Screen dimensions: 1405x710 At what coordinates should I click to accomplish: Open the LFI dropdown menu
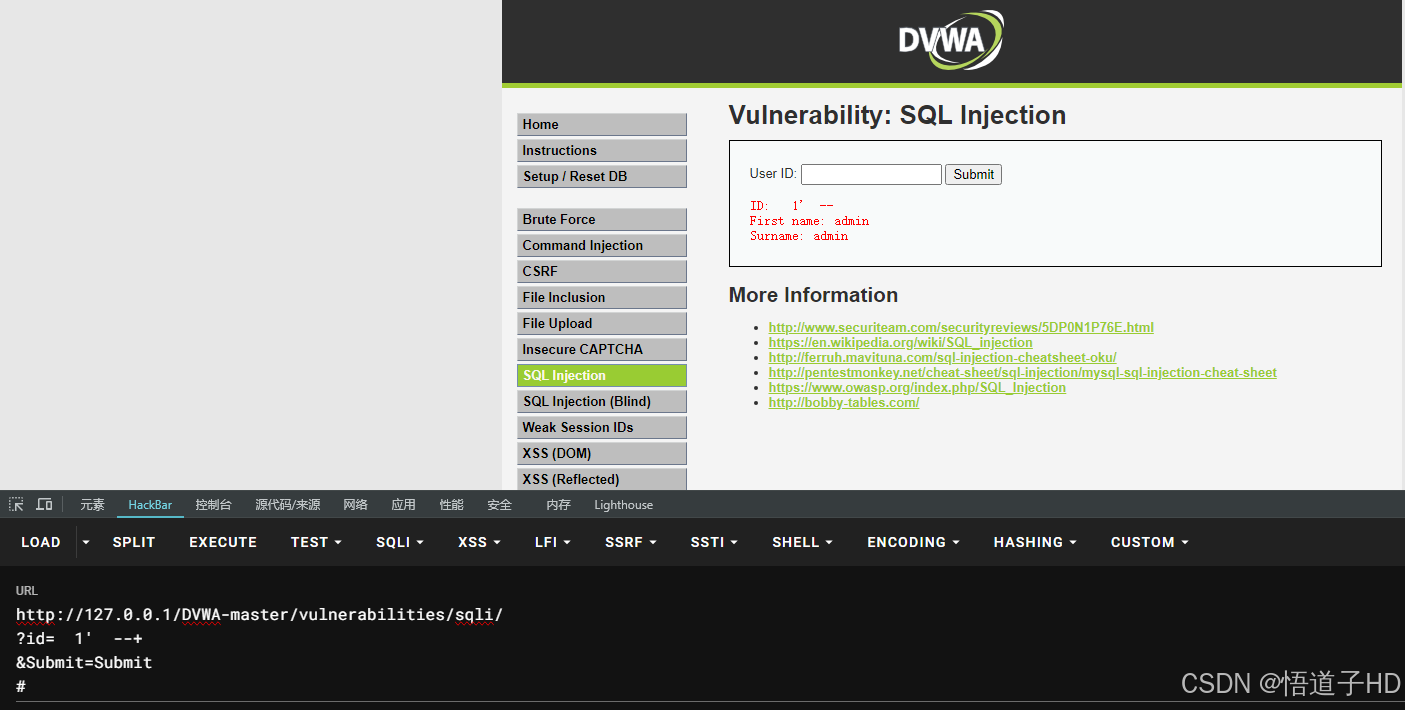click(553, 542)
